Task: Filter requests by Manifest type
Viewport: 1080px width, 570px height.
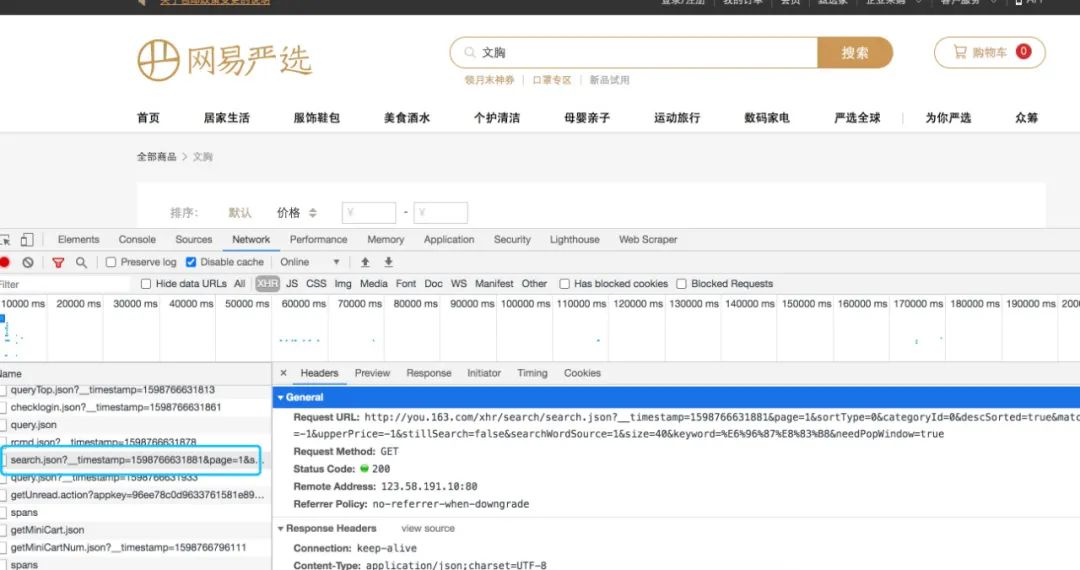Action: click(x=494, y=284)
